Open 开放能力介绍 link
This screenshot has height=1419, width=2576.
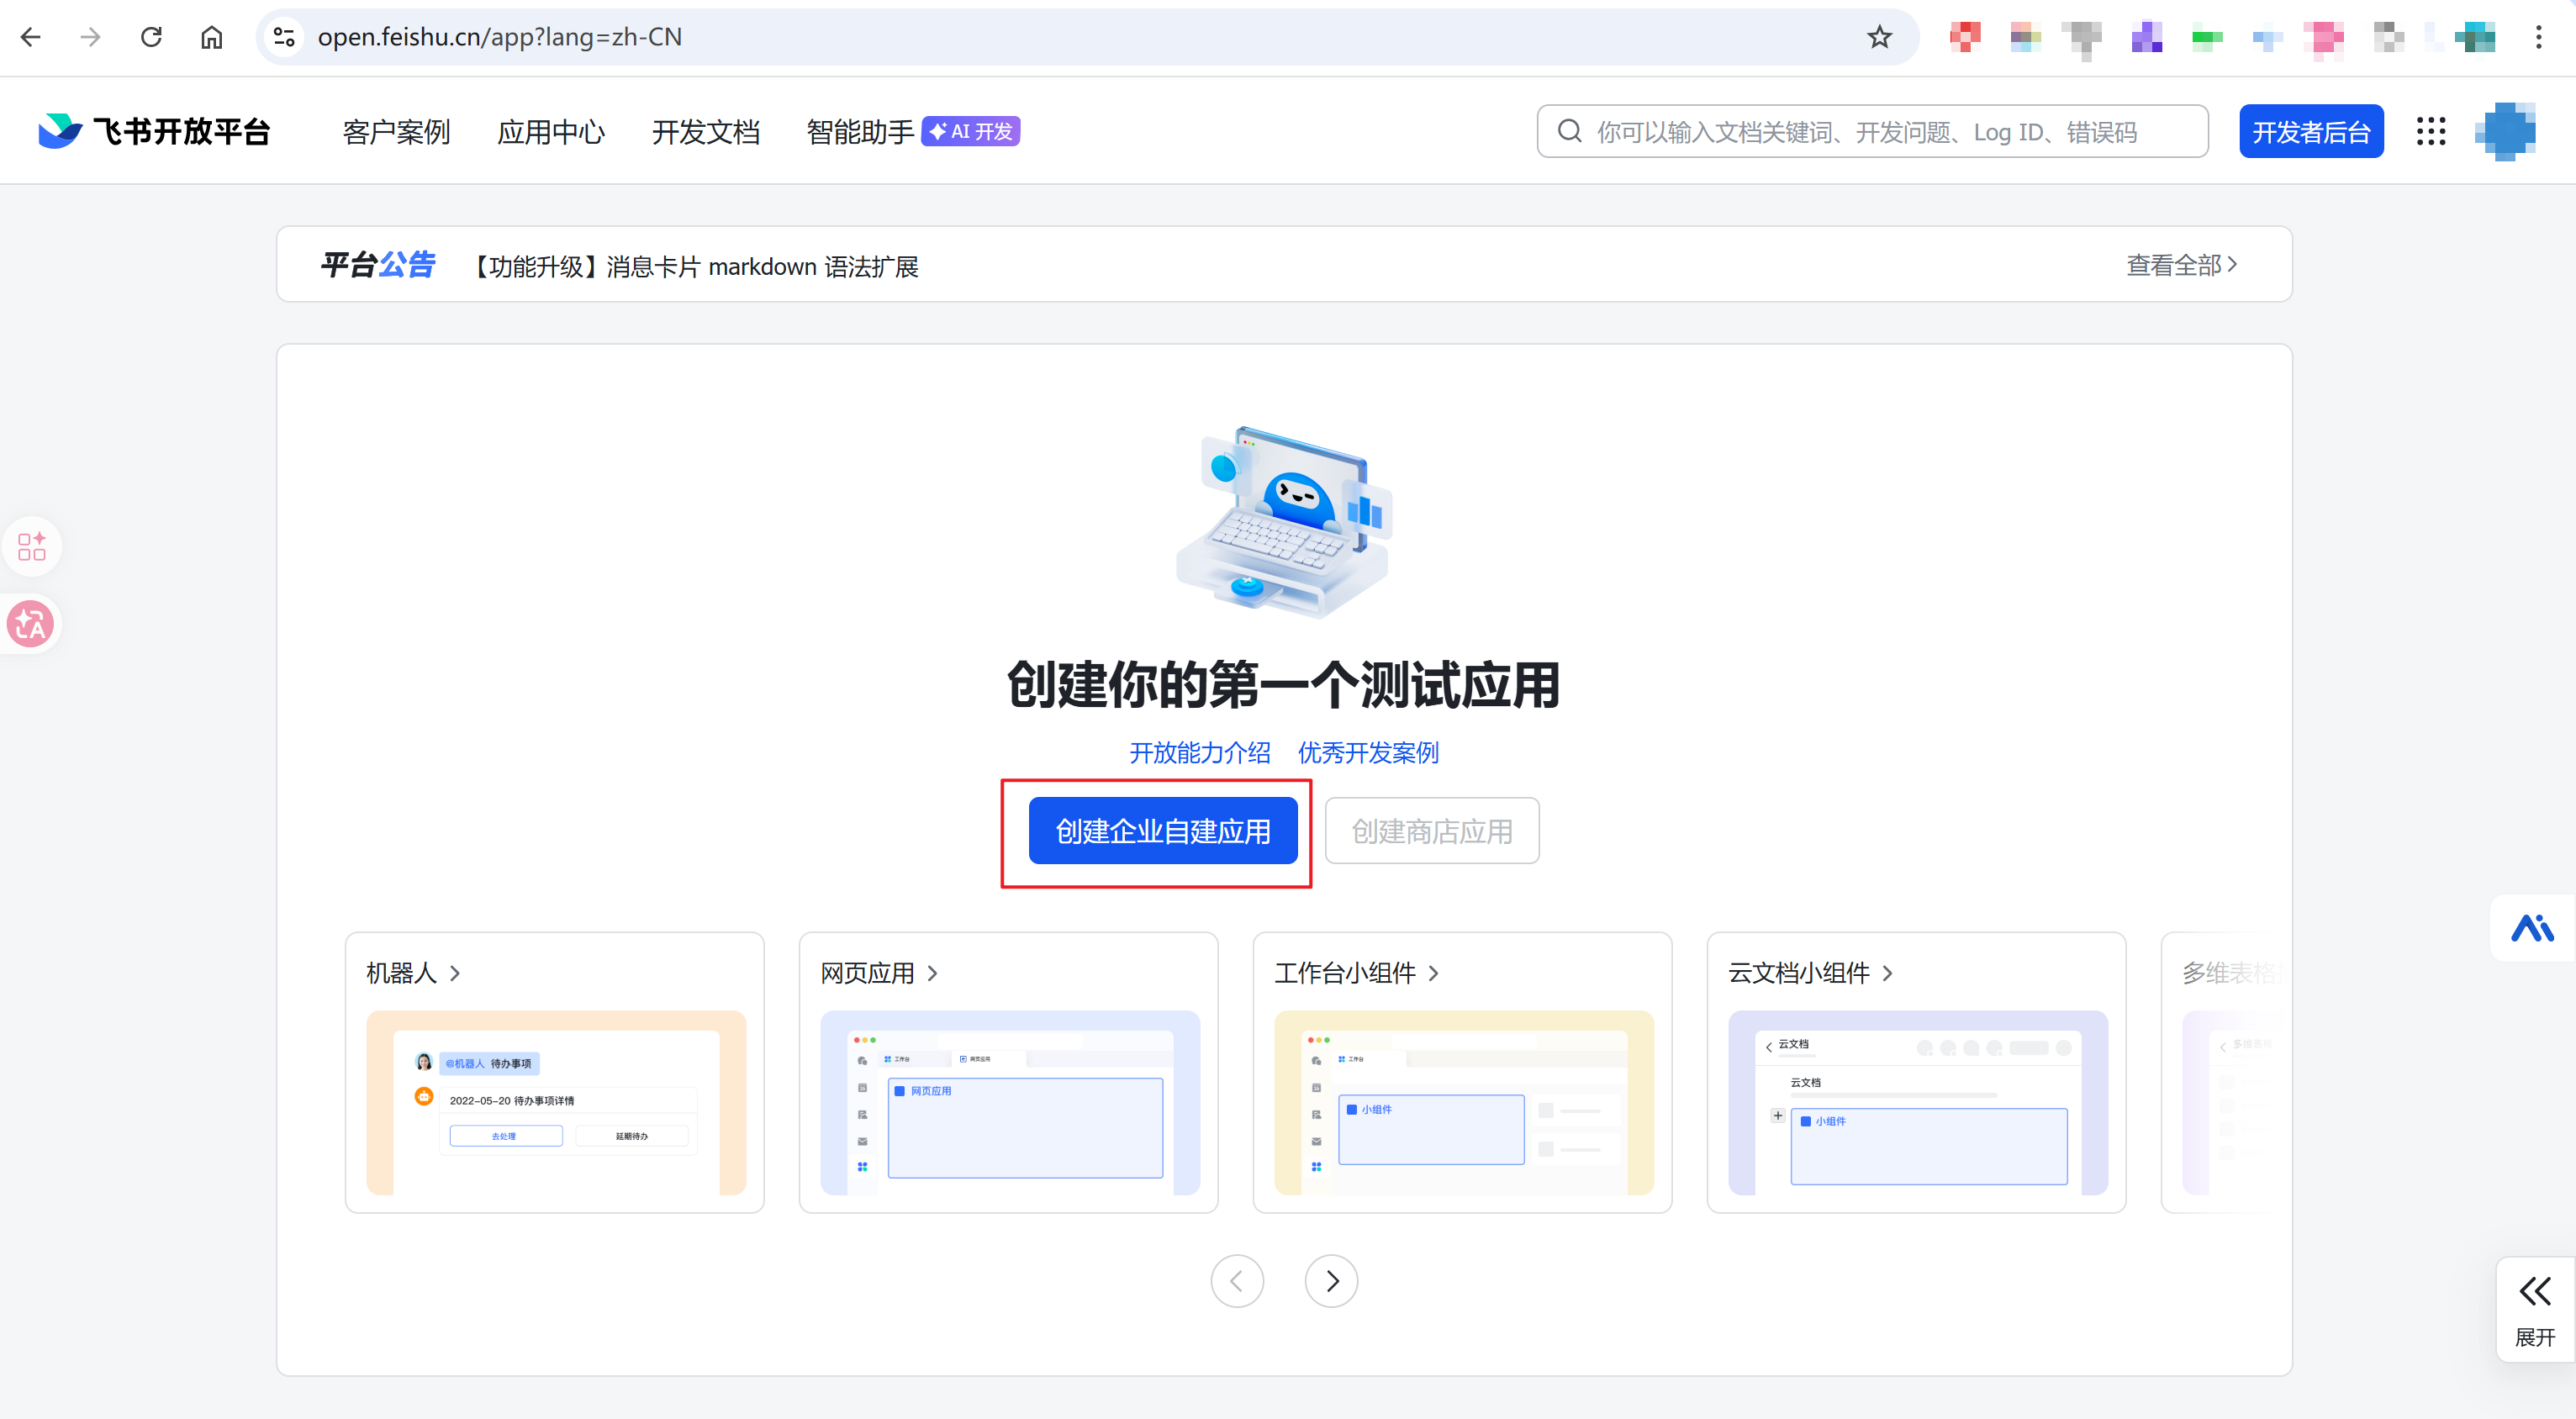[x=1199, y=753]
